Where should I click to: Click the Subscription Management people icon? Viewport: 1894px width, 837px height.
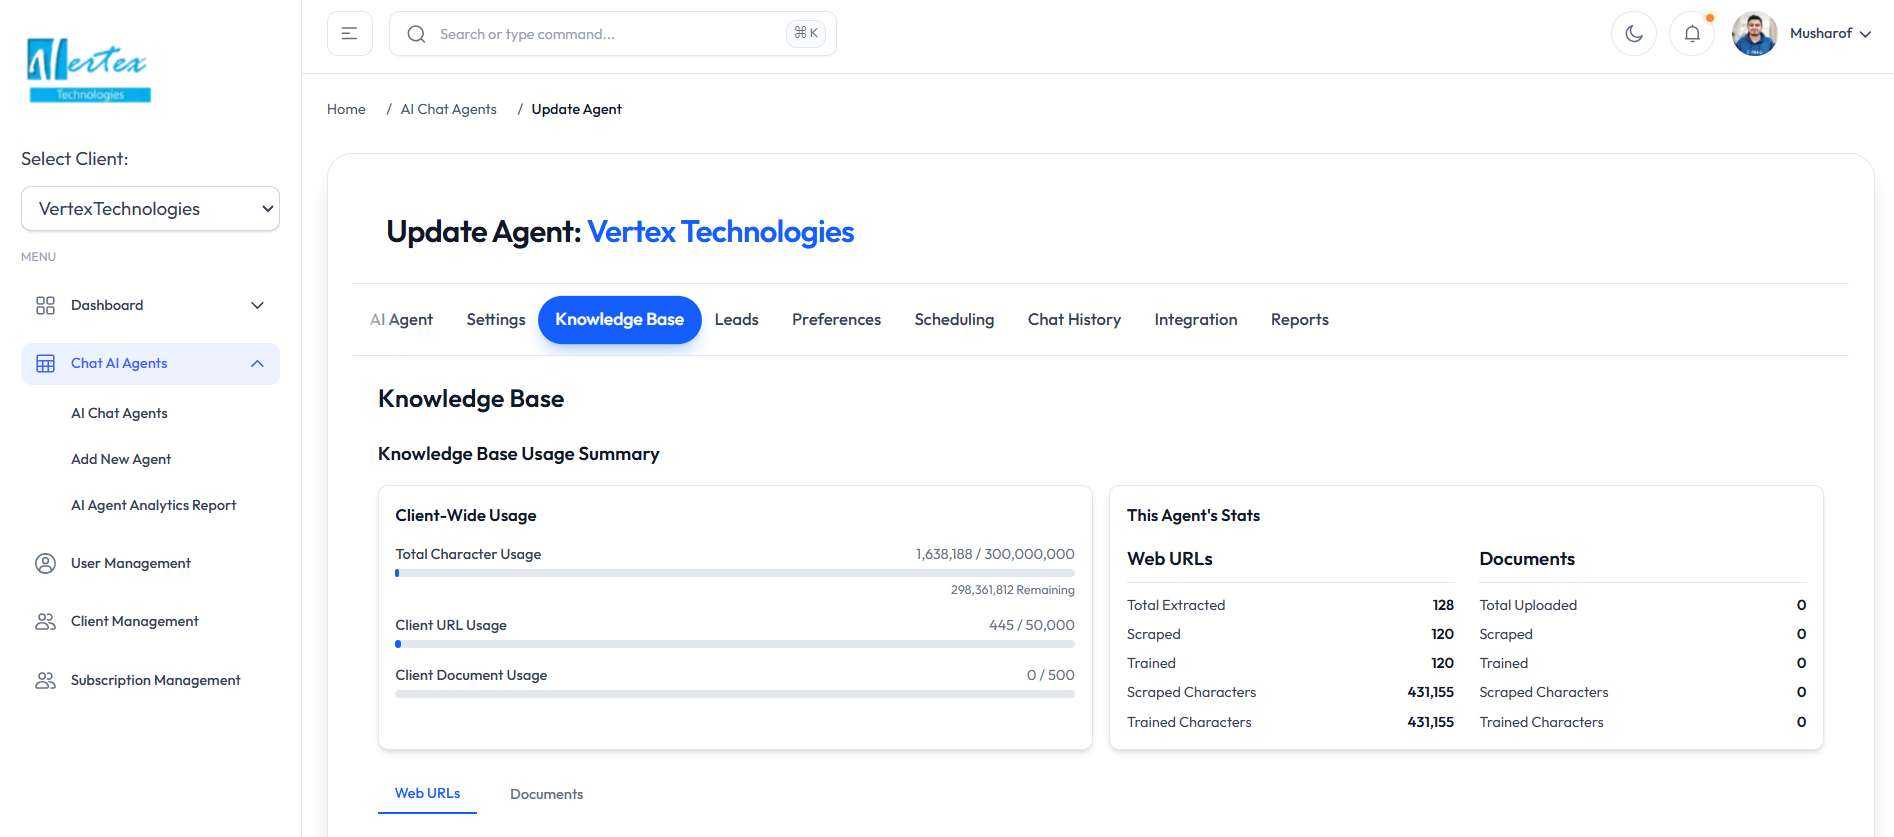45,680
